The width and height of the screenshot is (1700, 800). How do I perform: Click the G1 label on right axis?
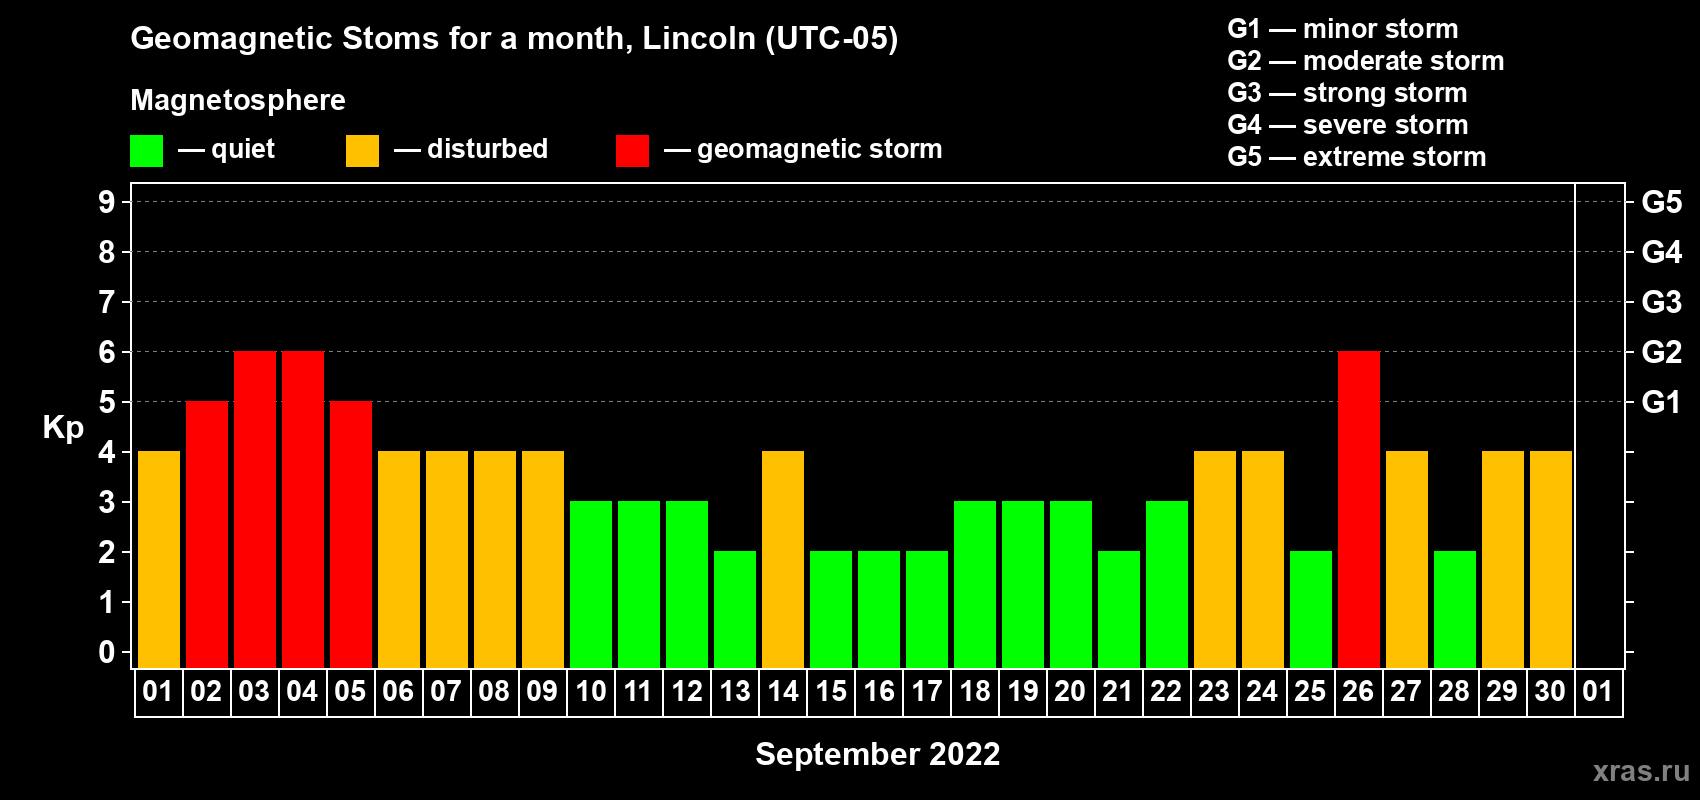tap(1662, 402)
